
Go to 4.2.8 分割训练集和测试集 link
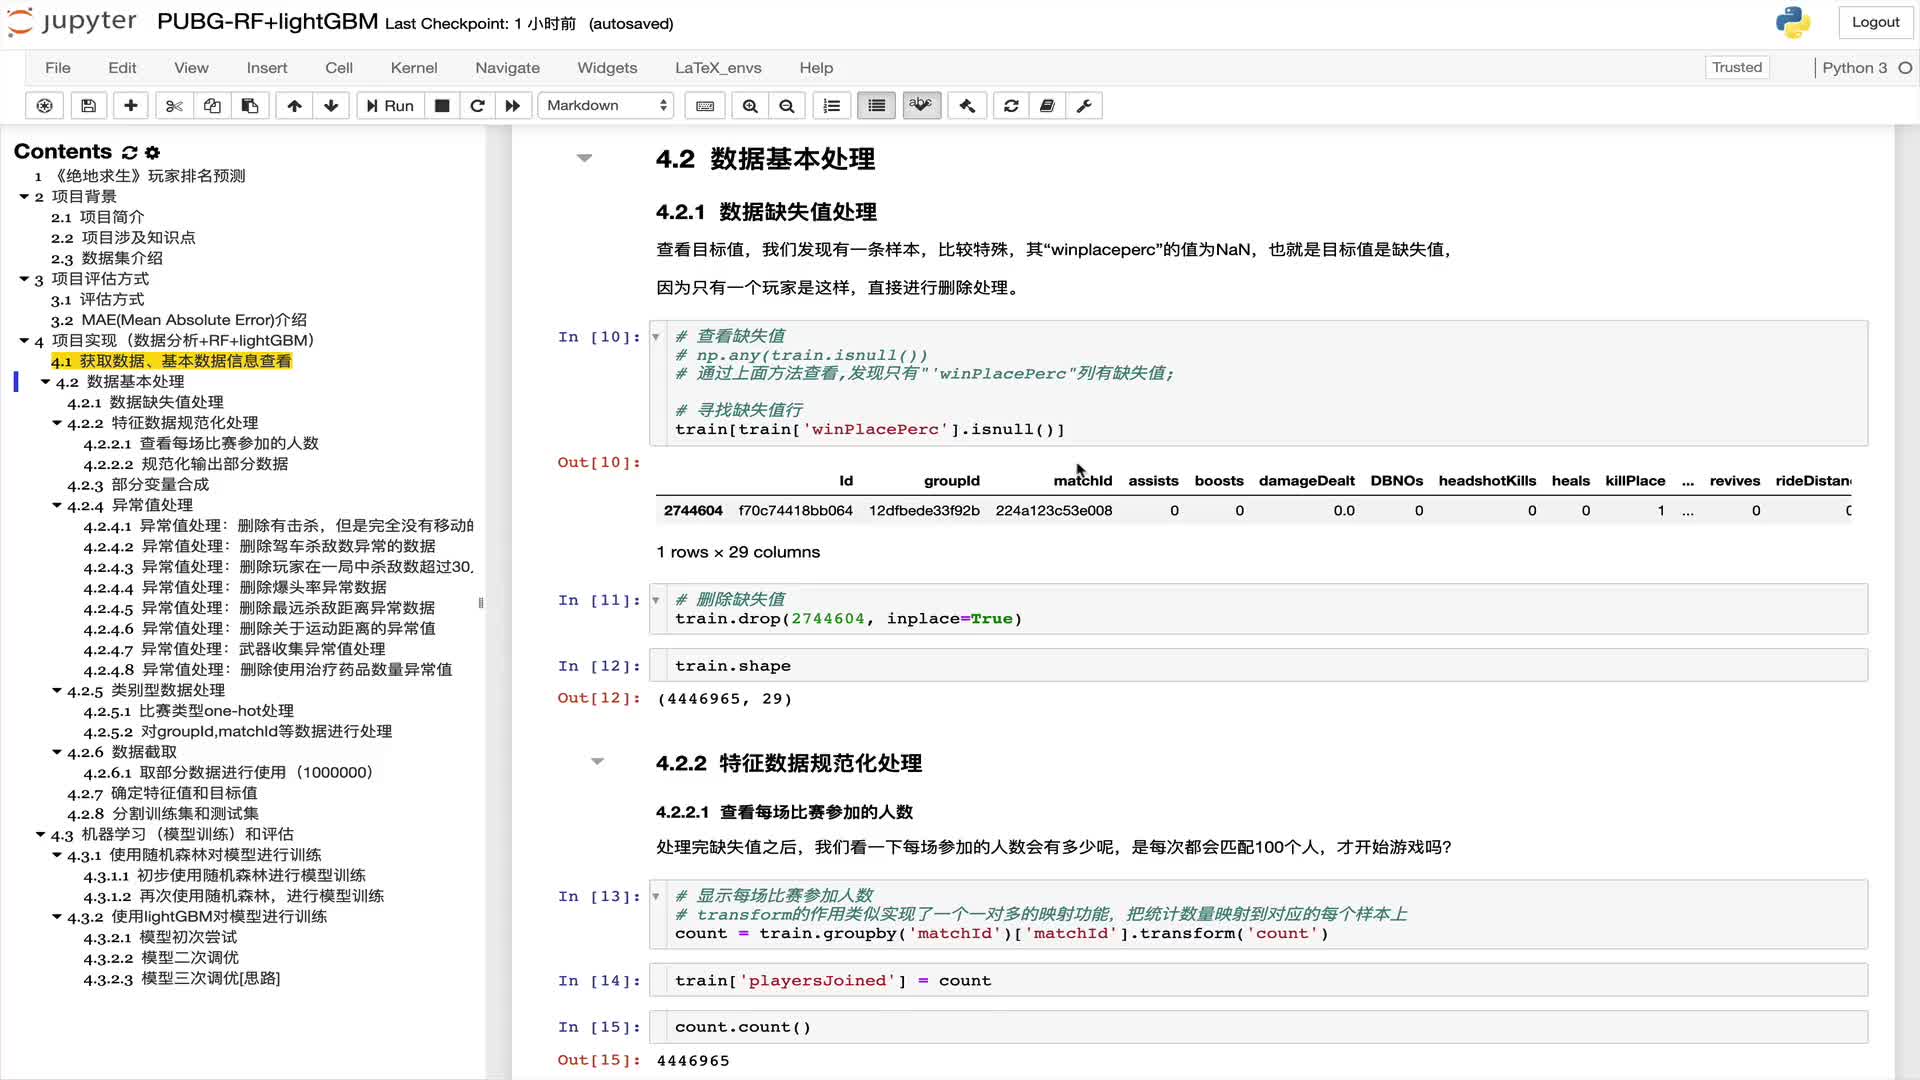tap(163, 813)
